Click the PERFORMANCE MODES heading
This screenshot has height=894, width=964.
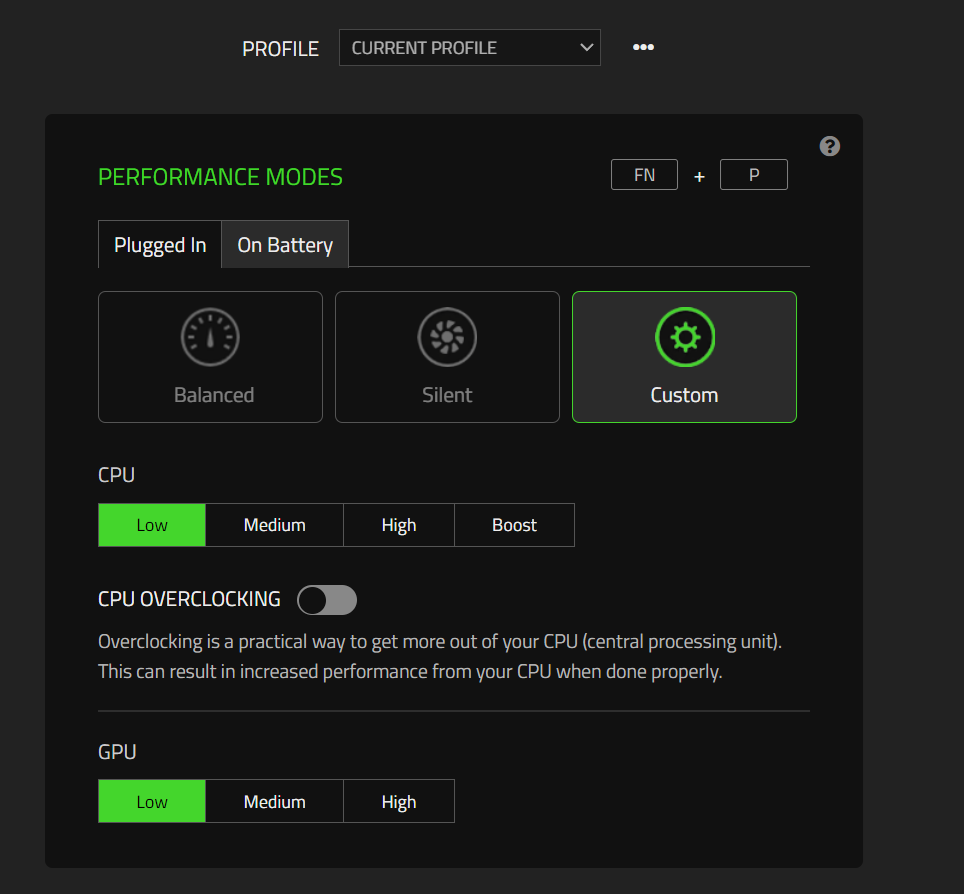(x=220, y=177)
